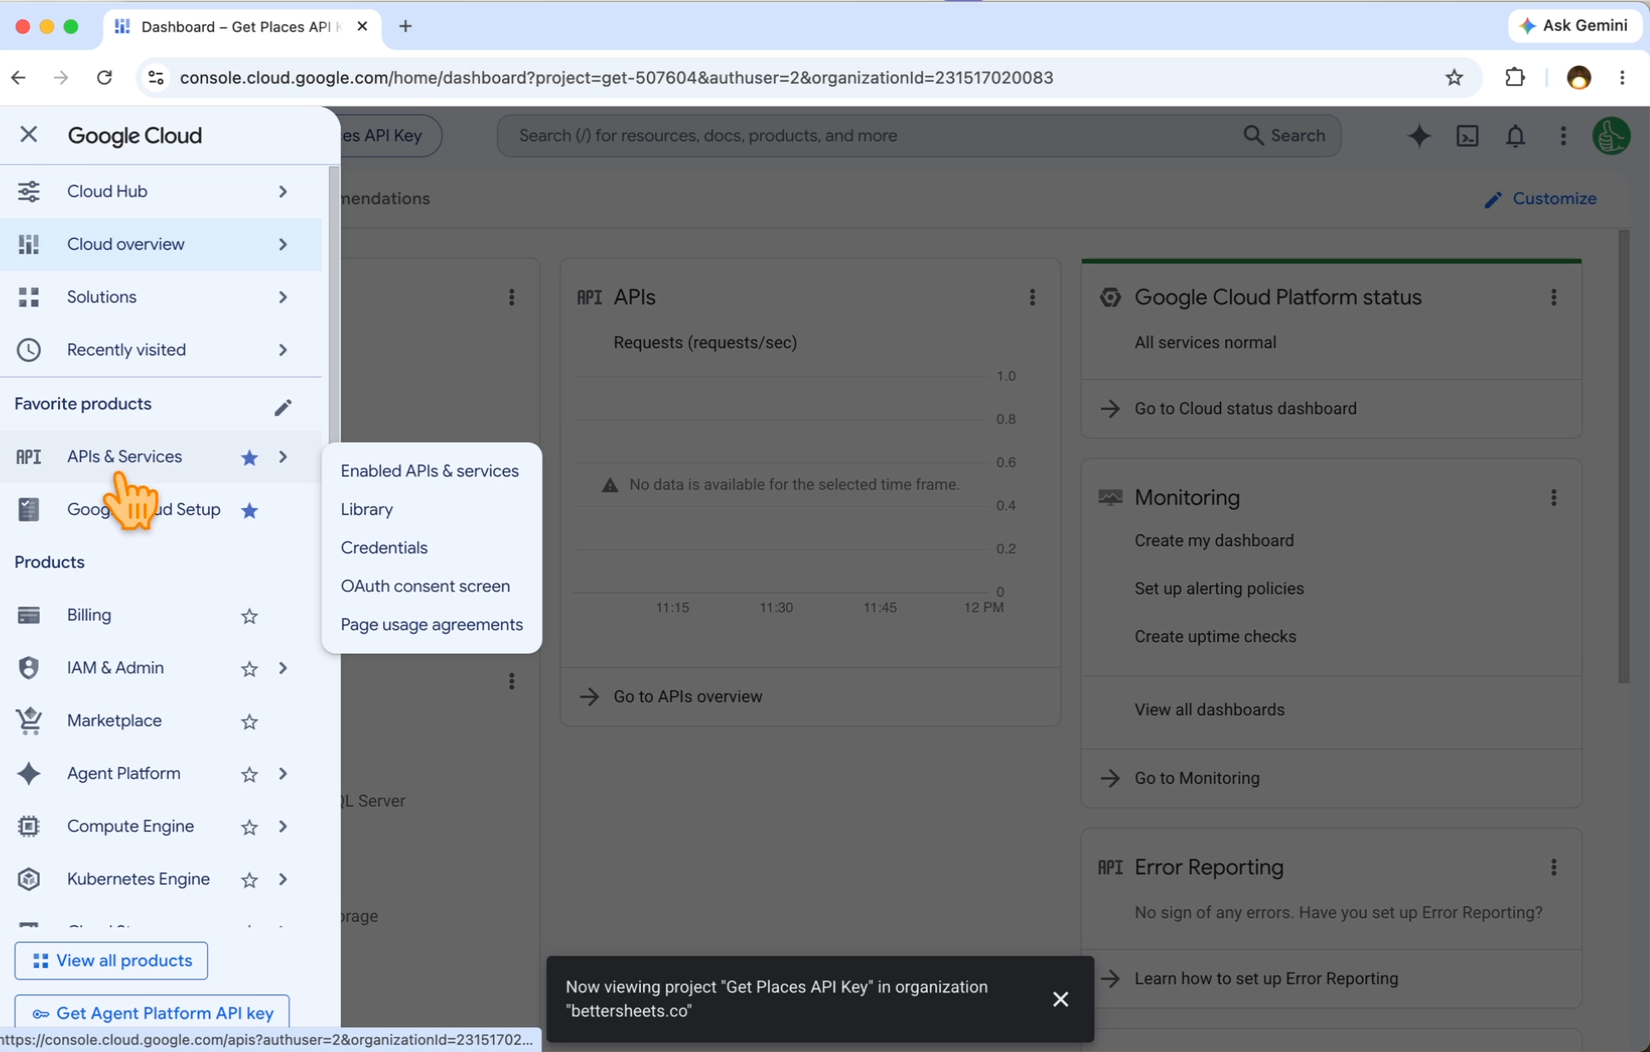
Task: Click the Compute Engine chip icon
Action: click(29, 826)
